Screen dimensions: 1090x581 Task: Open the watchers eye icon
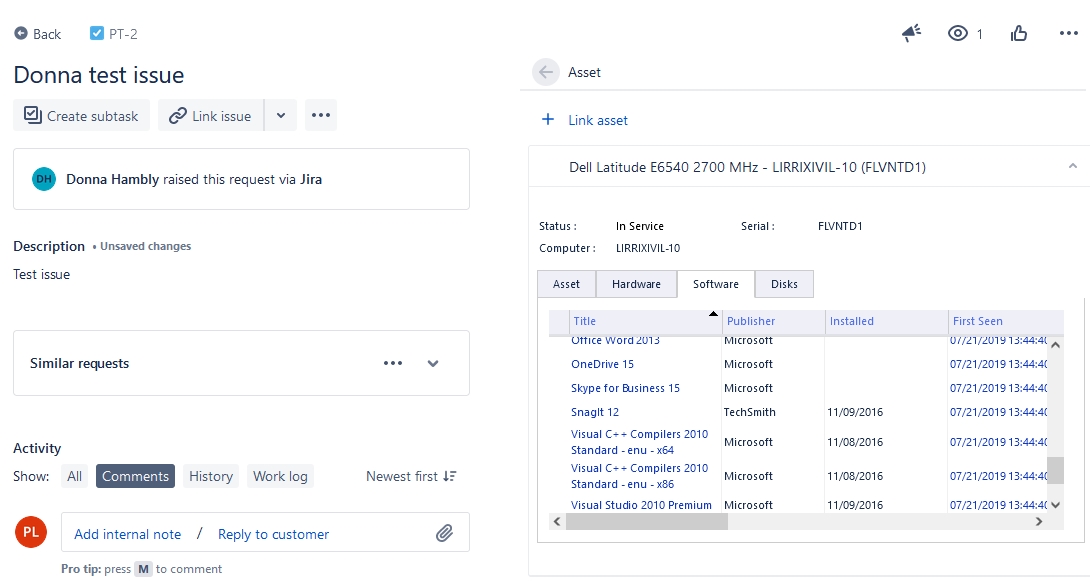point(957,33)
